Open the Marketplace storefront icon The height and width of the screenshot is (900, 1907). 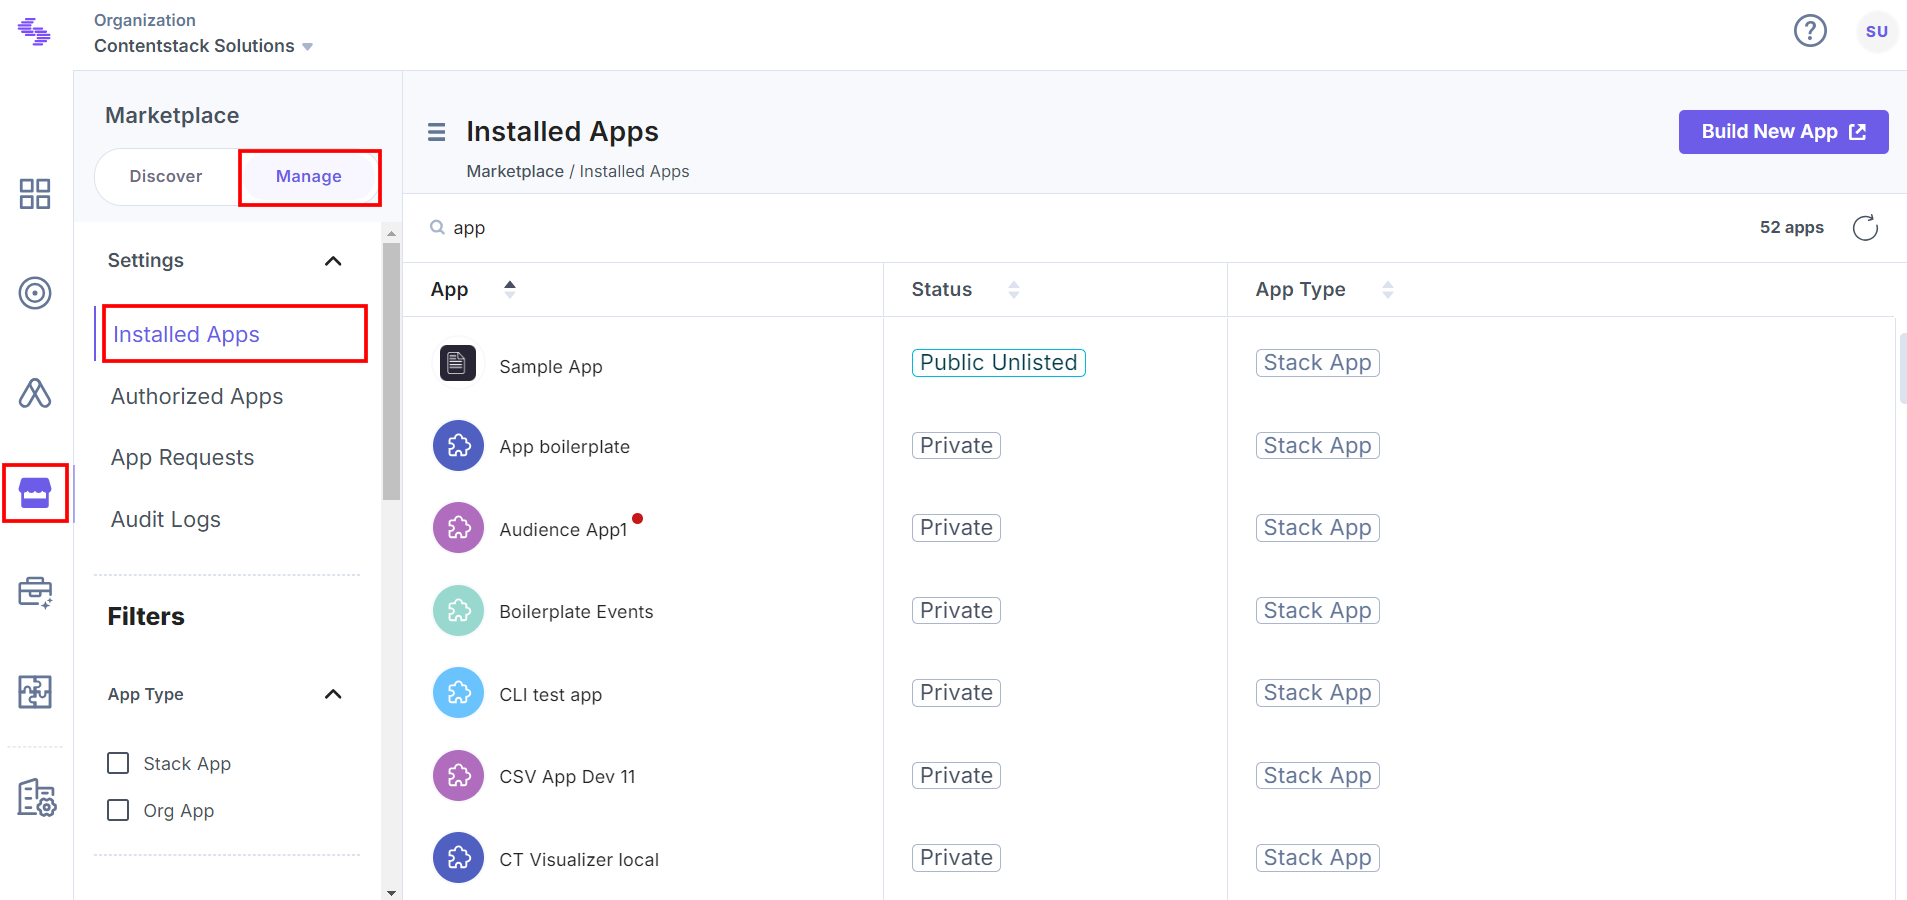(35, 493)
